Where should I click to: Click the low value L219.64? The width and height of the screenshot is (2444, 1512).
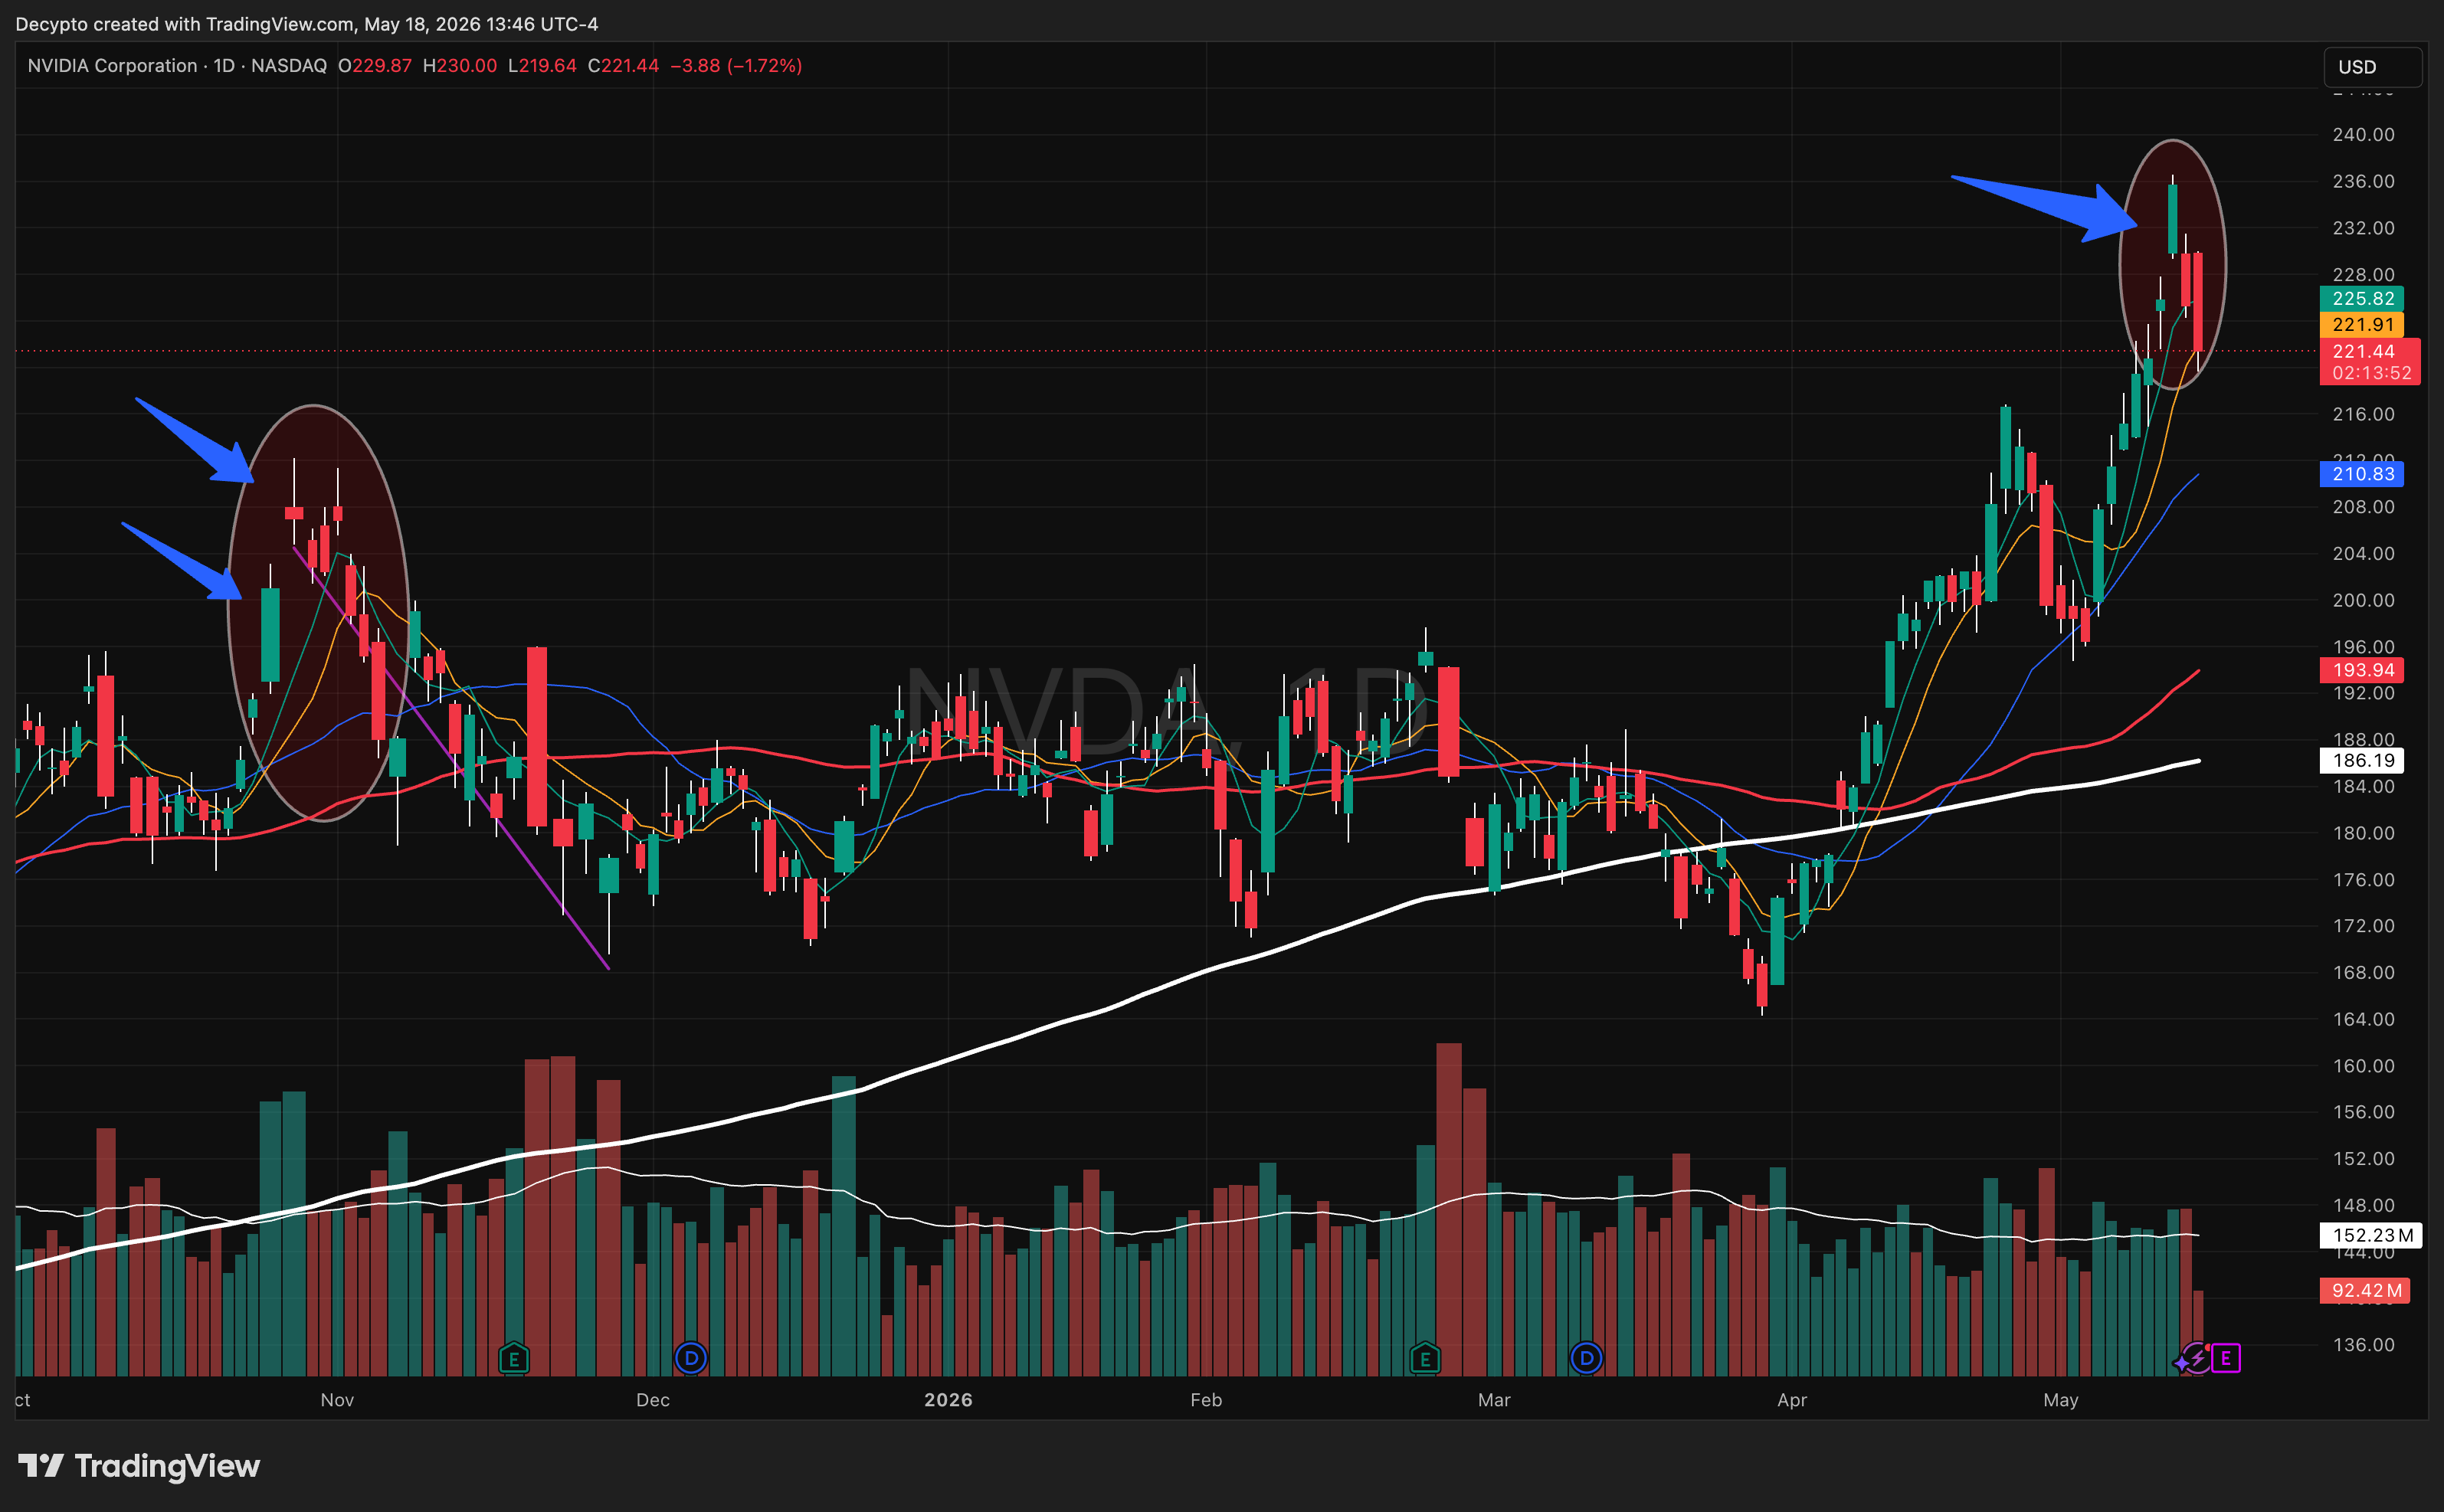click(542, 66)
